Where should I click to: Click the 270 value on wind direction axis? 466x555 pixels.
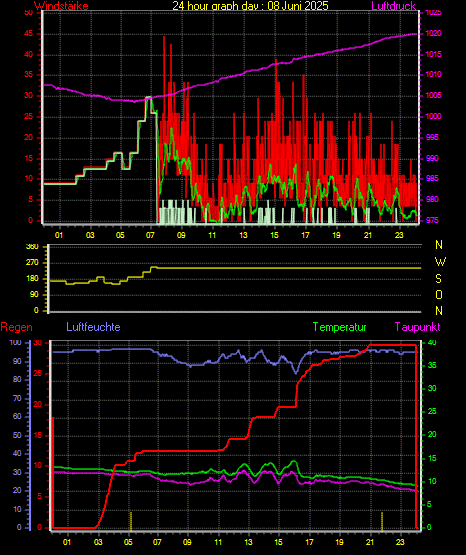[33, 263]
